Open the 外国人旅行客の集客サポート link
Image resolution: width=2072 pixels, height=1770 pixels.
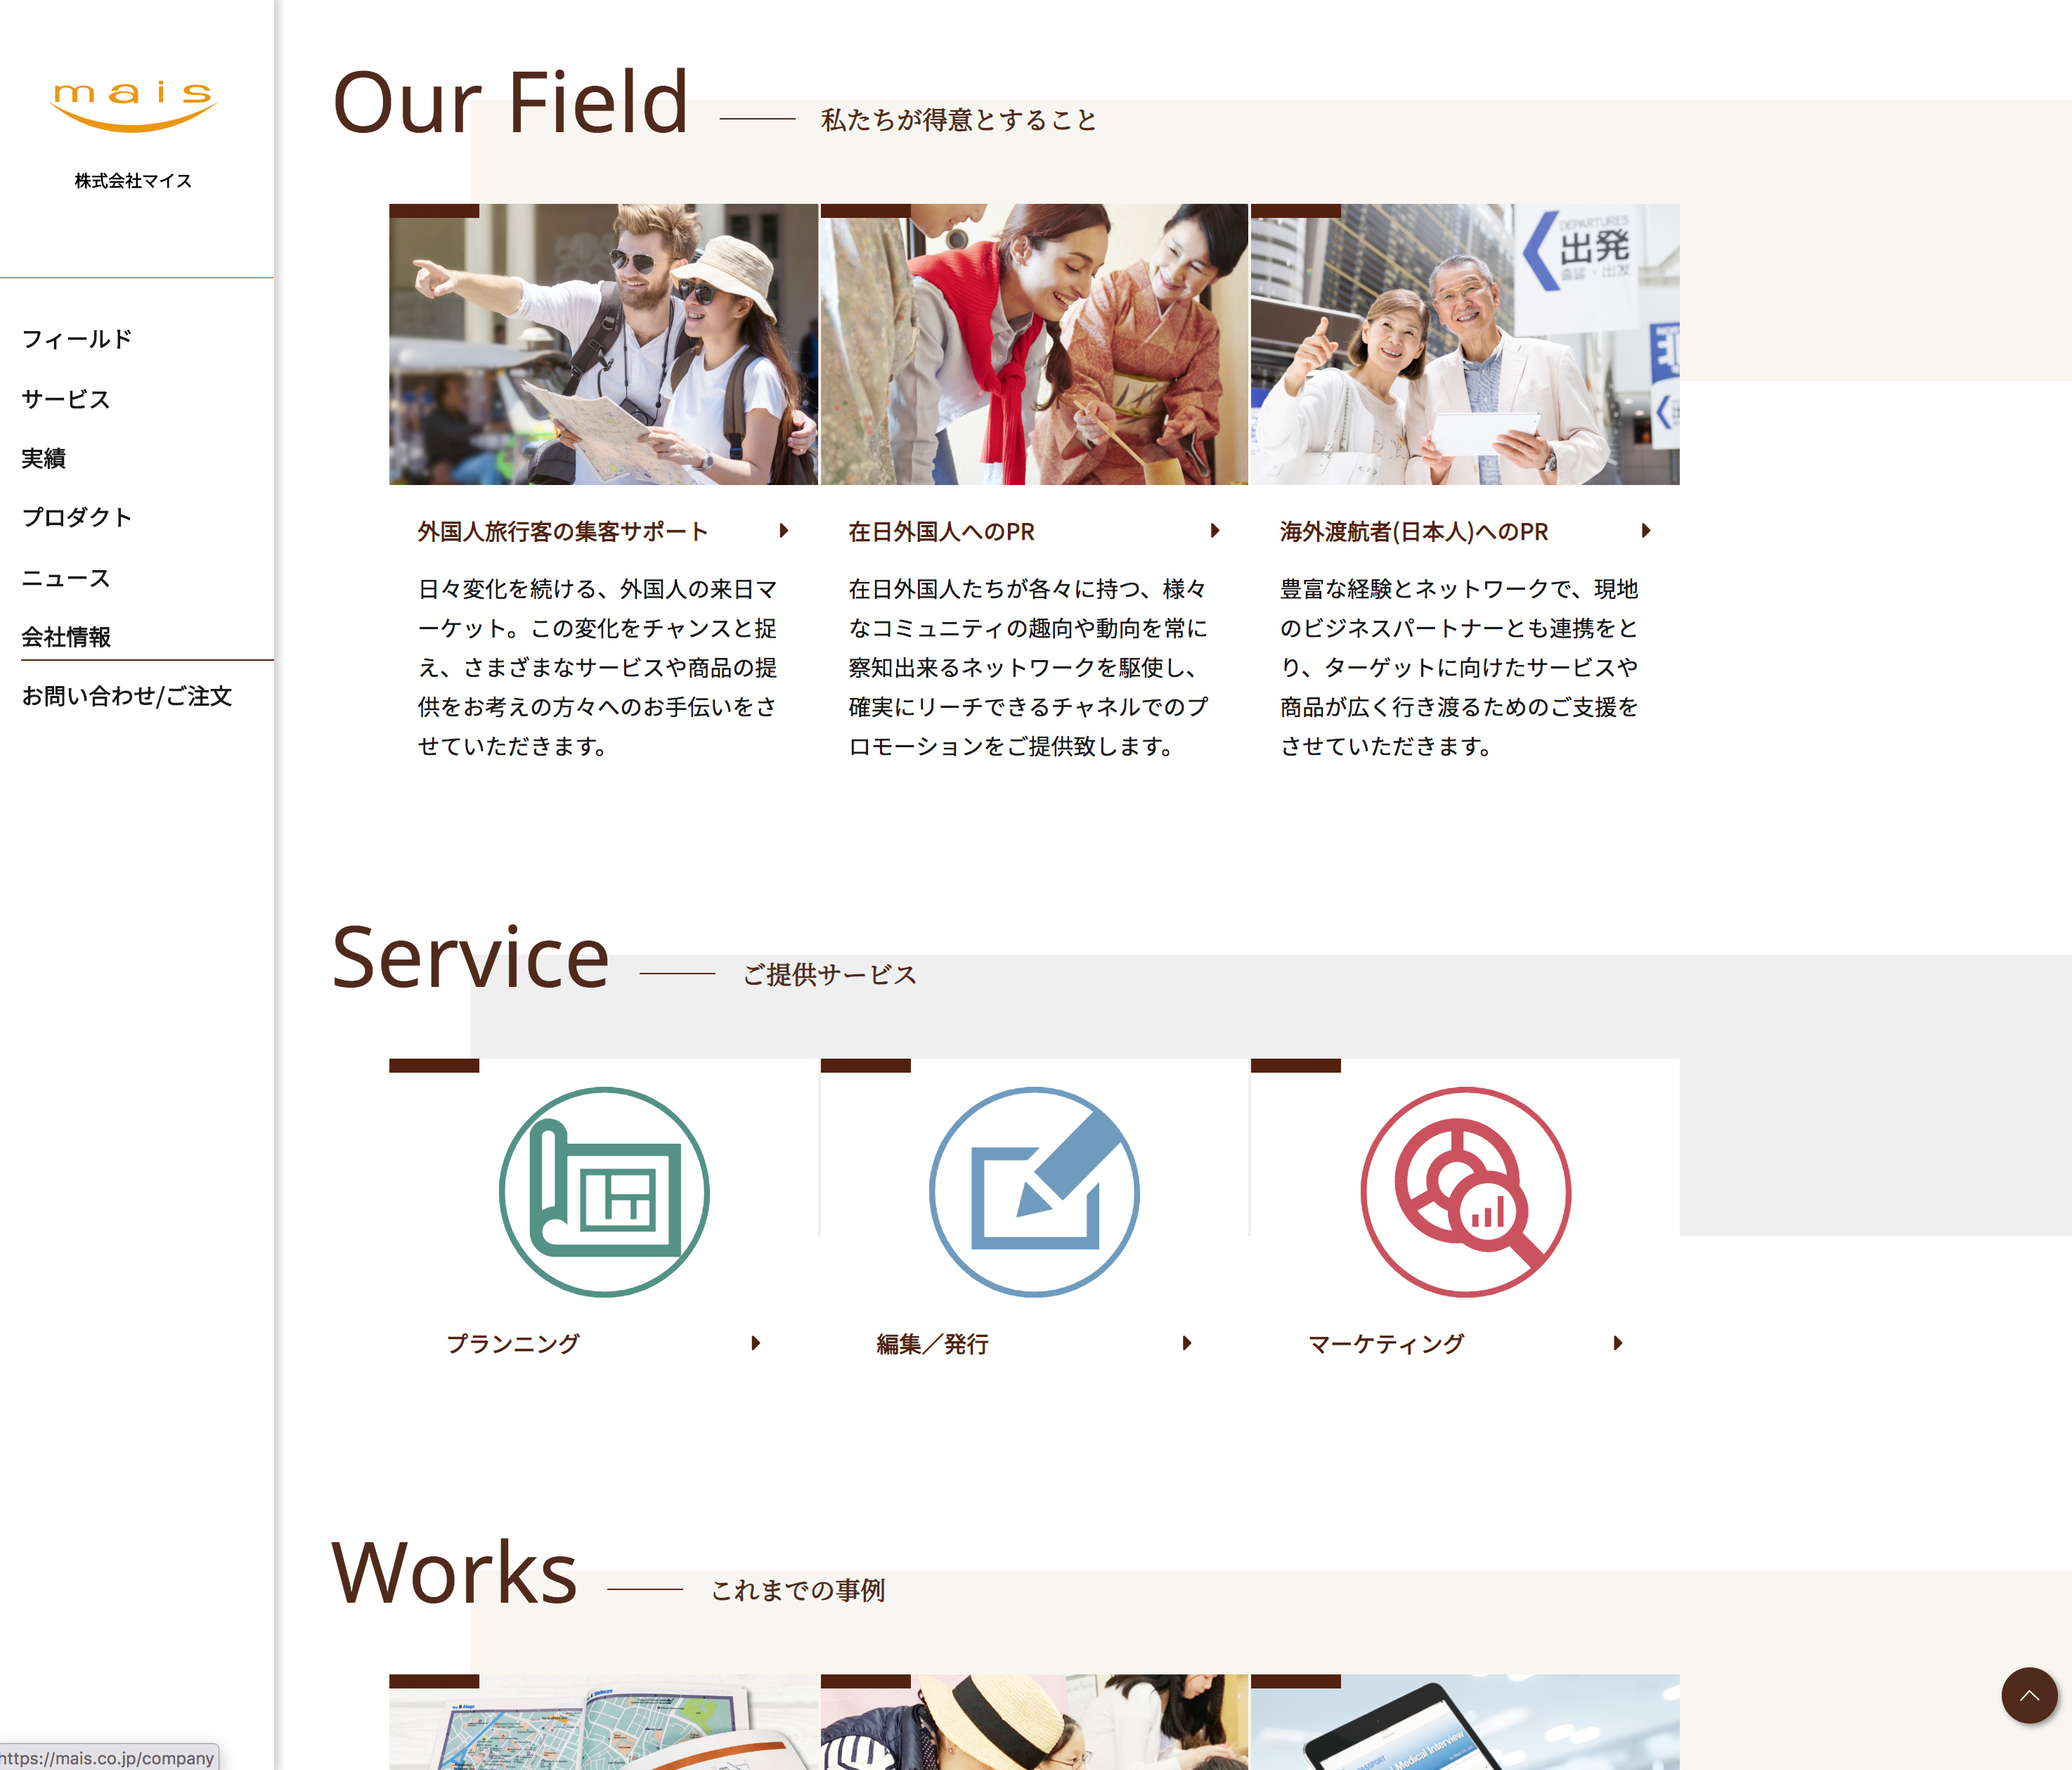tap(563, 532)
